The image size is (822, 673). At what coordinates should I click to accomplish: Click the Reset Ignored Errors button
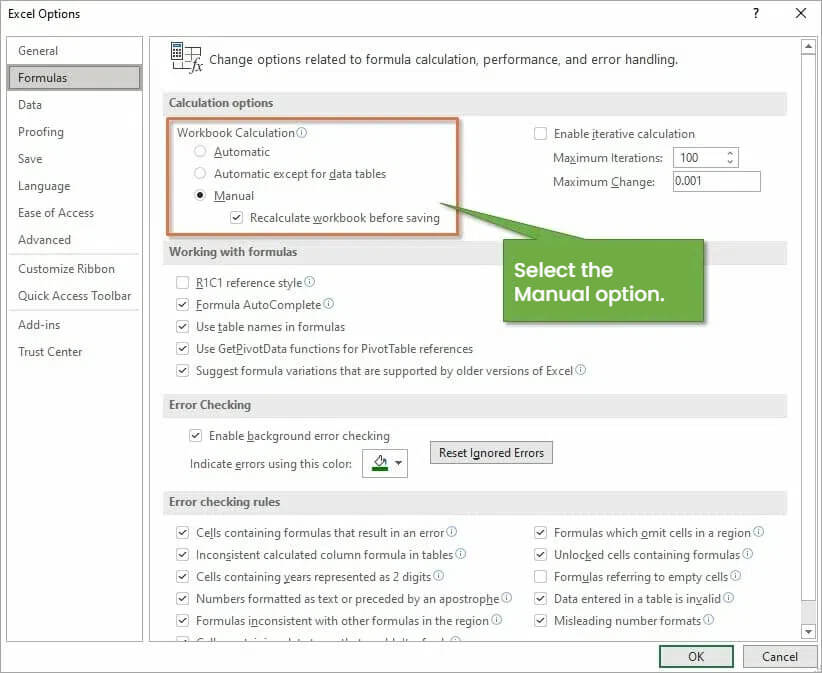(x=491, y=452)
